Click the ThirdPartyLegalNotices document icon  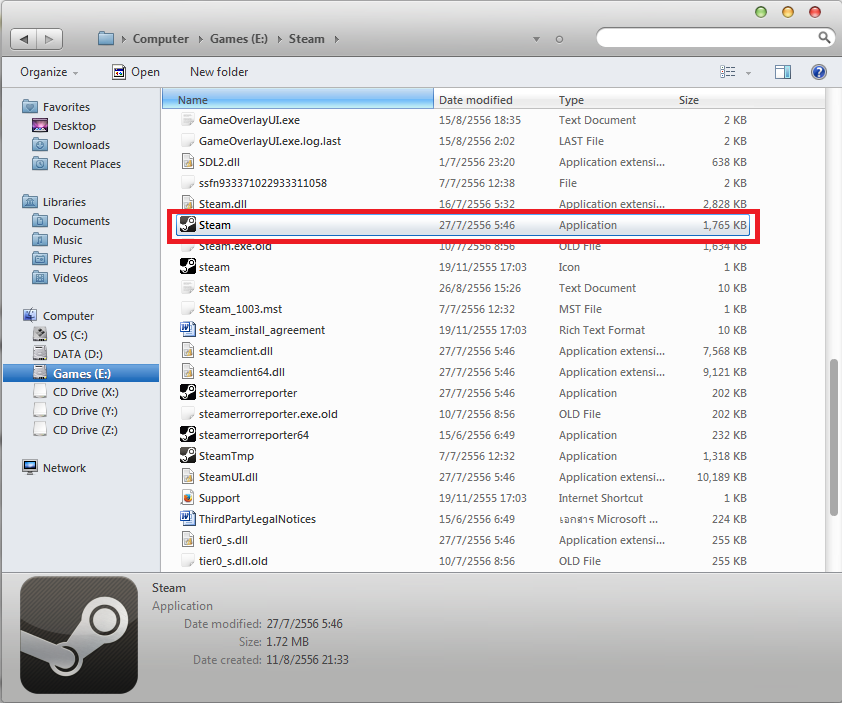point(187,519)
